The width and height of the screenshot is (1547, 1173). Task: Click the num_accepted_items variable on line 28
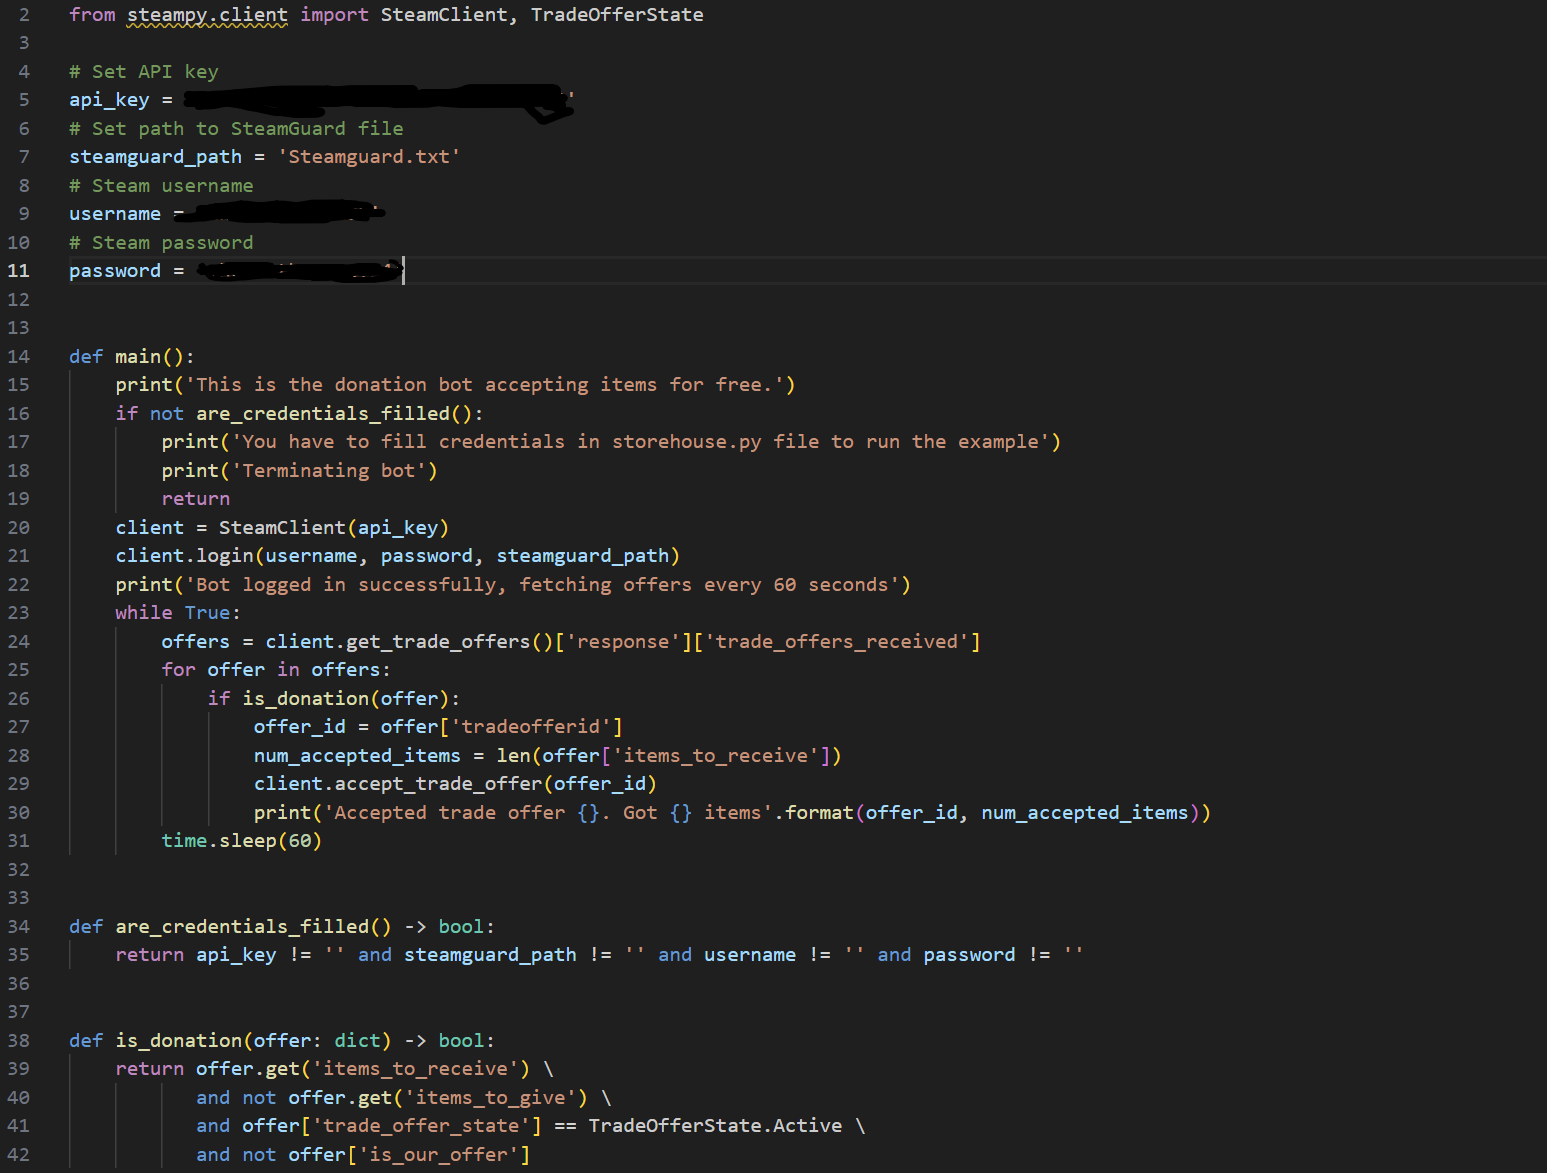tap(356, 755)
